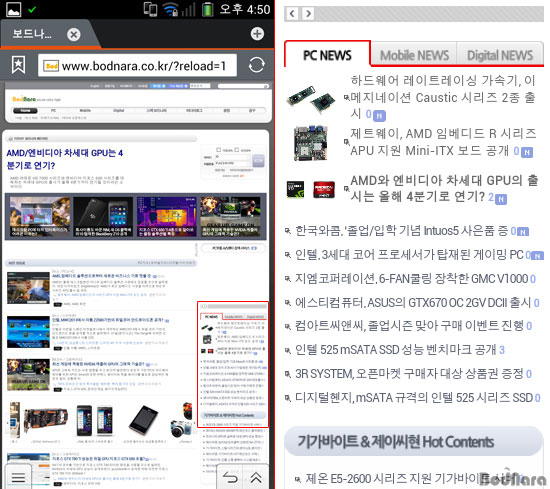
Task: Click the login button on webpage
Action: click(259, 161)
